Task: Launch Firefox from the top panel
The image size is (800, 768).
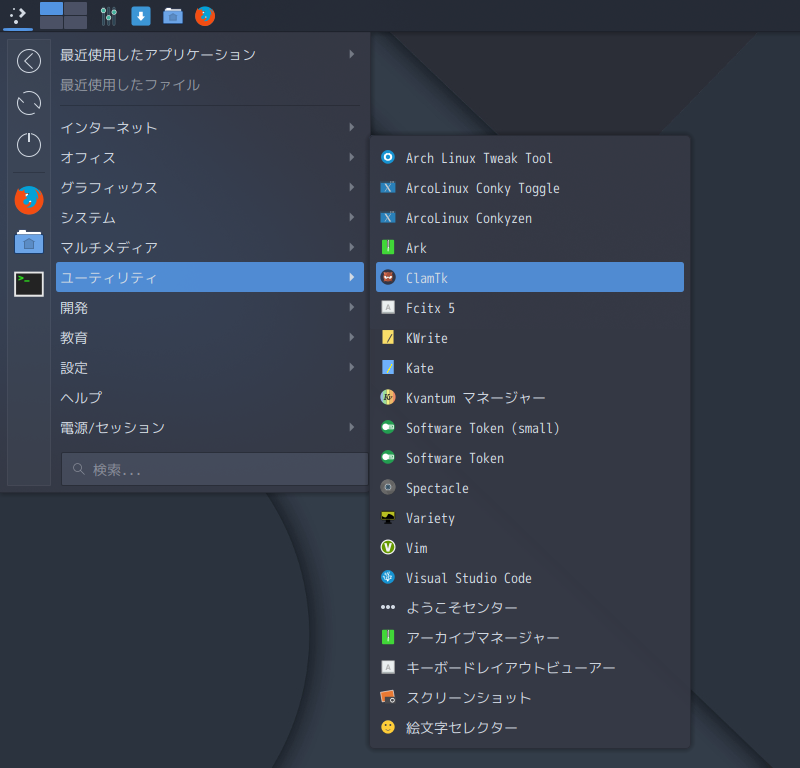Action: (x=205, y=16)
